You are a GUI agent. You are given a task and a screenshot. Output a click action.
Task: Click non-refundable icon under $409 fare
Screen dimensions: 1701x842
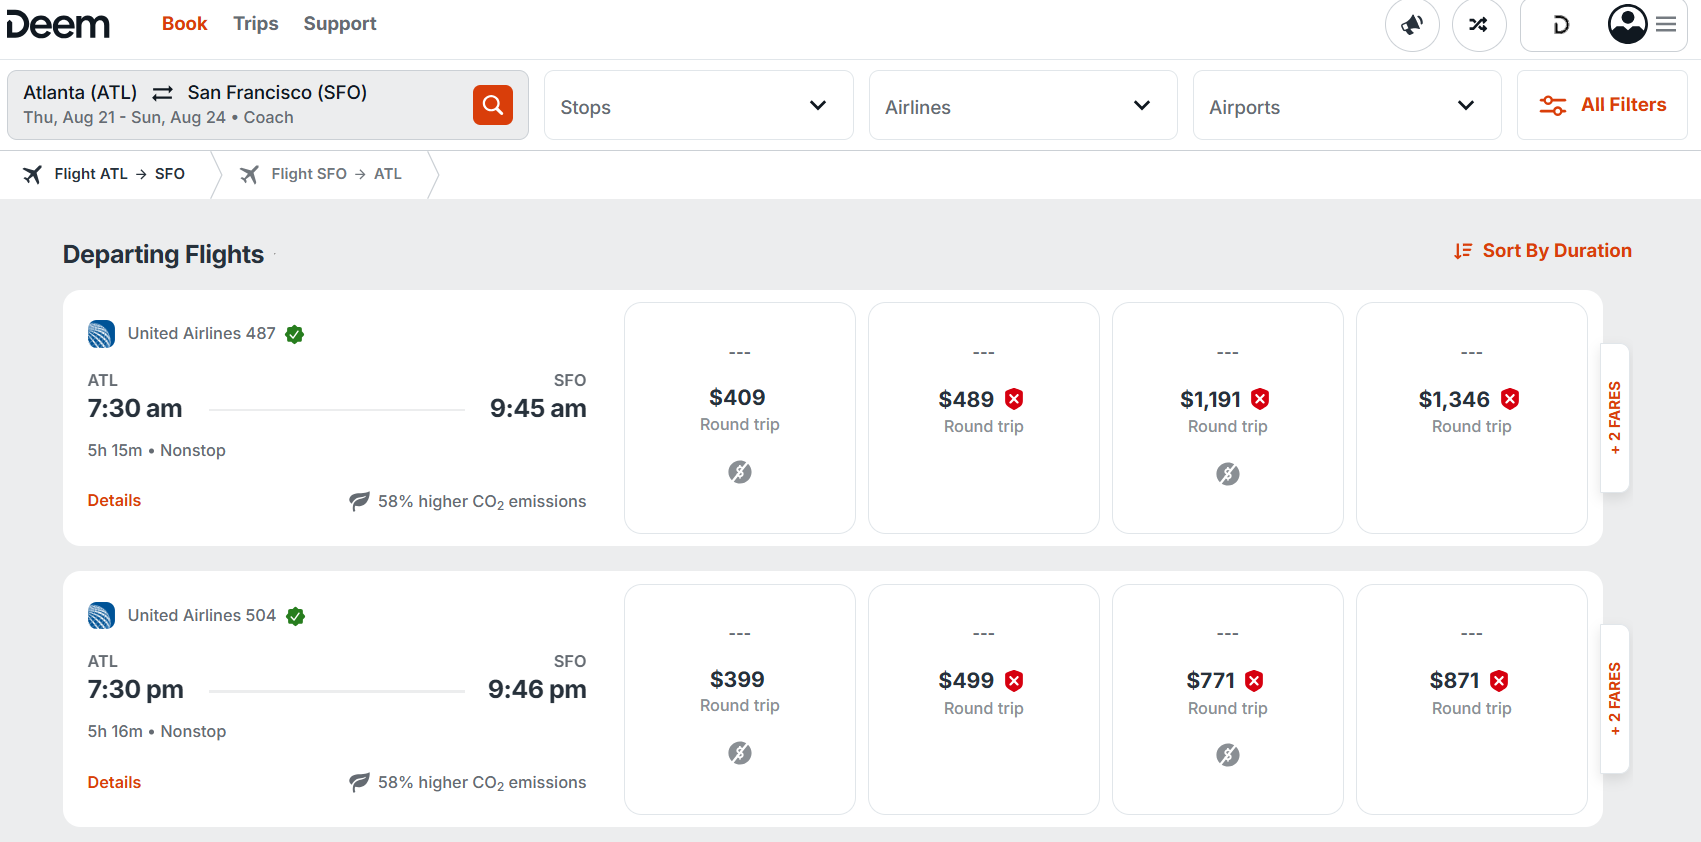(x=740, y=472)
